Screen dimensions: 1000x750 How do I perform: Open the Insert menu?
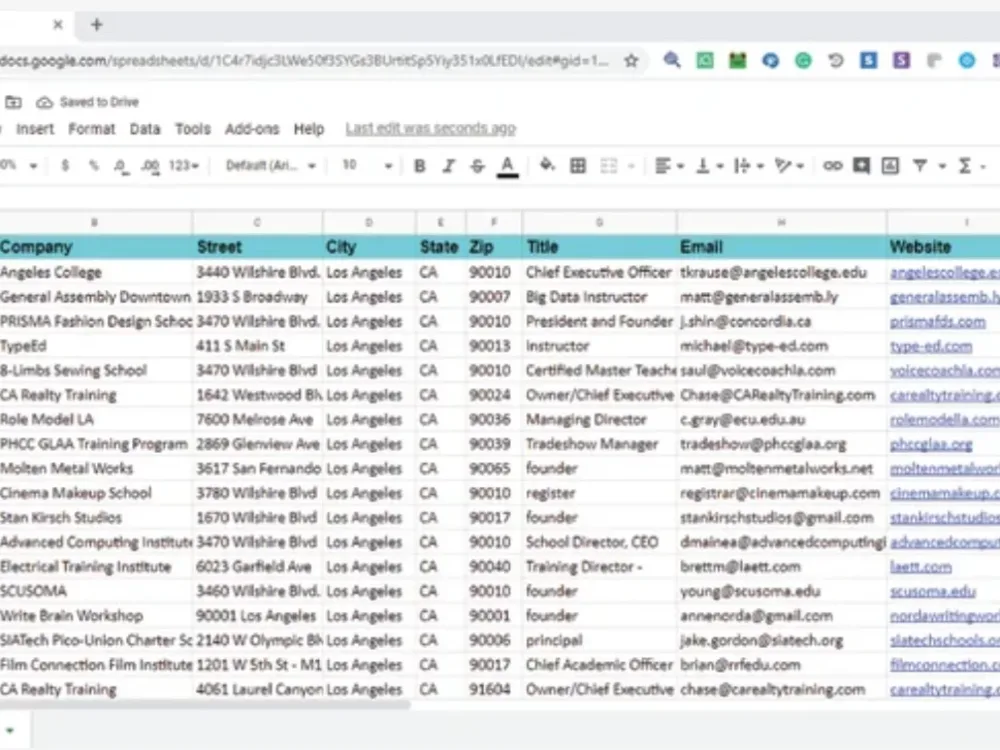coord(35,129)
